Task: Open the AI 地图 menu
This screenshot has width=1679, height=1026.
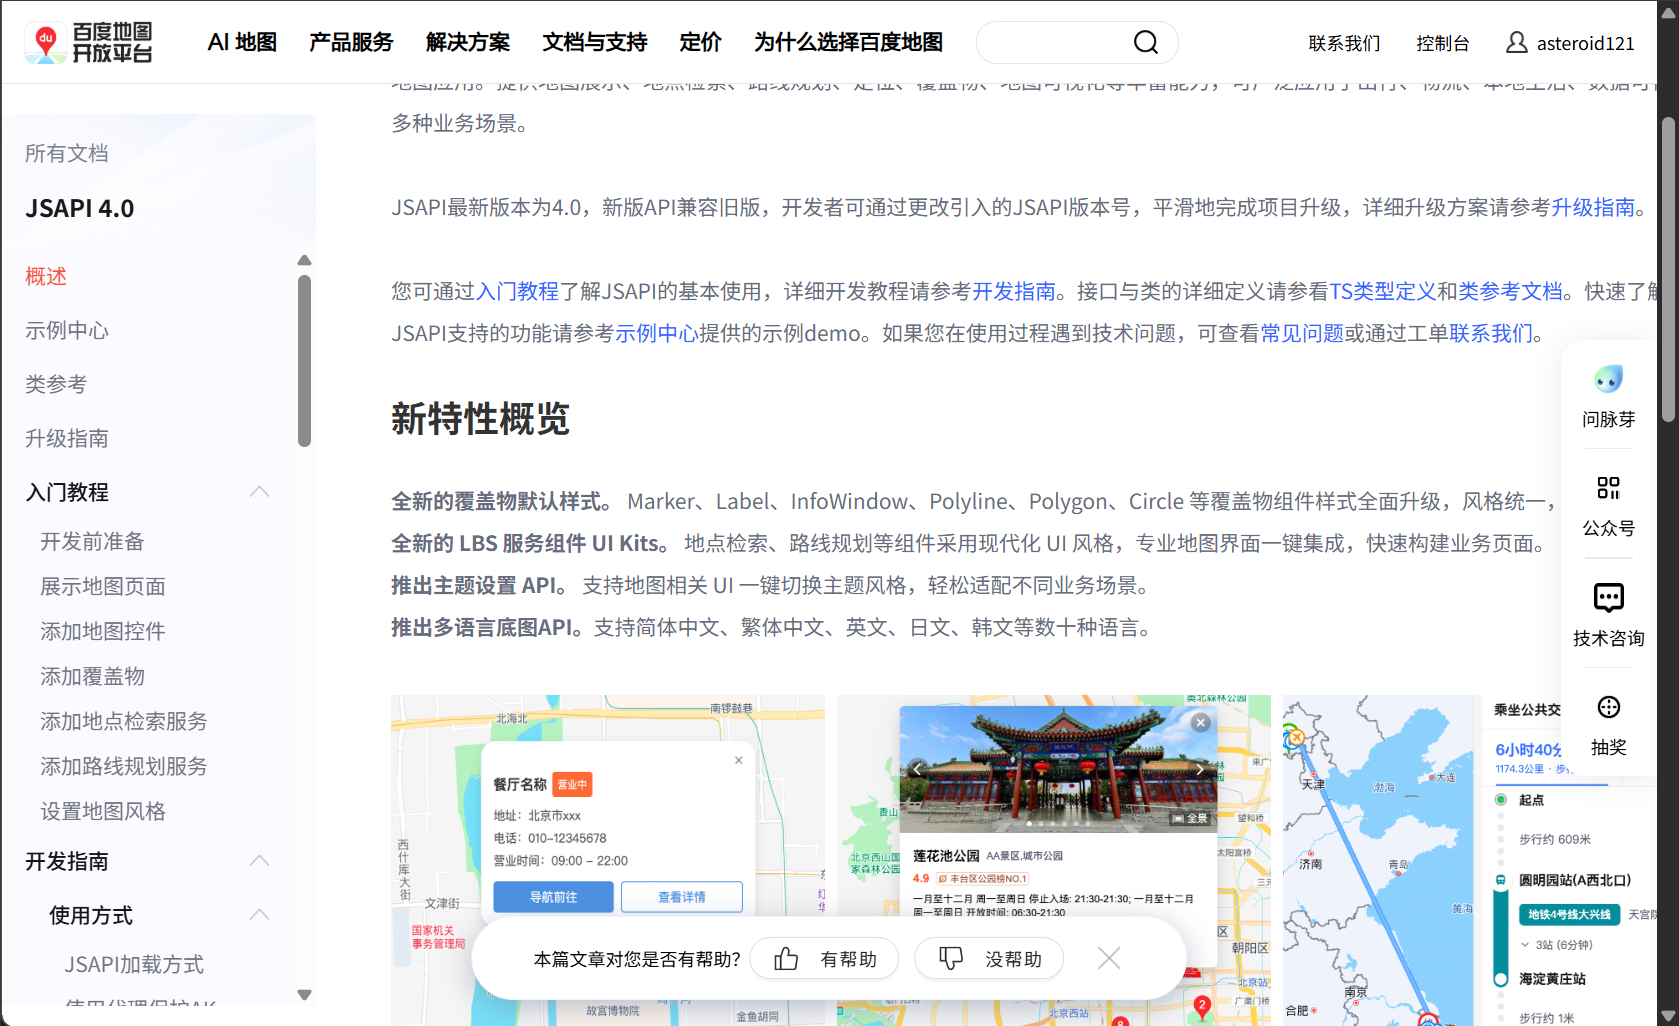Action: pyautogui.click(x=242, y=42)
